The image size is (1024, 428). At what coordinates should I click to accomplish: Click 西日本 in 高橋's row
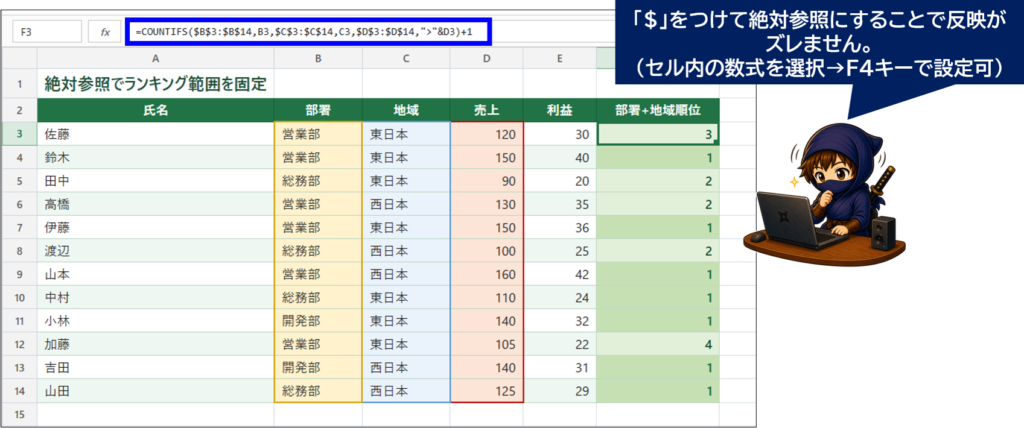click(x=406, y=205)
